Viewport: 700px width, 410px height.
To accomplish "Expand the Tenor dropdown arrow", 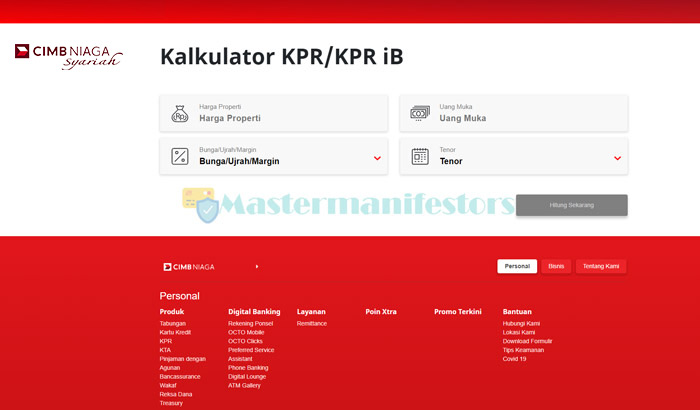I will [617, 158].
